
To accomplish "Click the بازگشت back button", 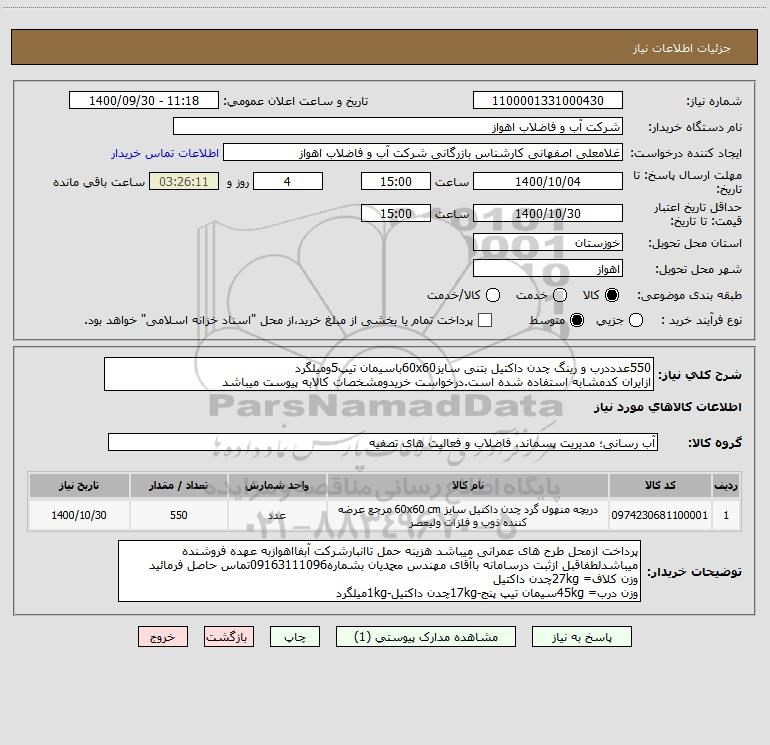I will (229, 637).
